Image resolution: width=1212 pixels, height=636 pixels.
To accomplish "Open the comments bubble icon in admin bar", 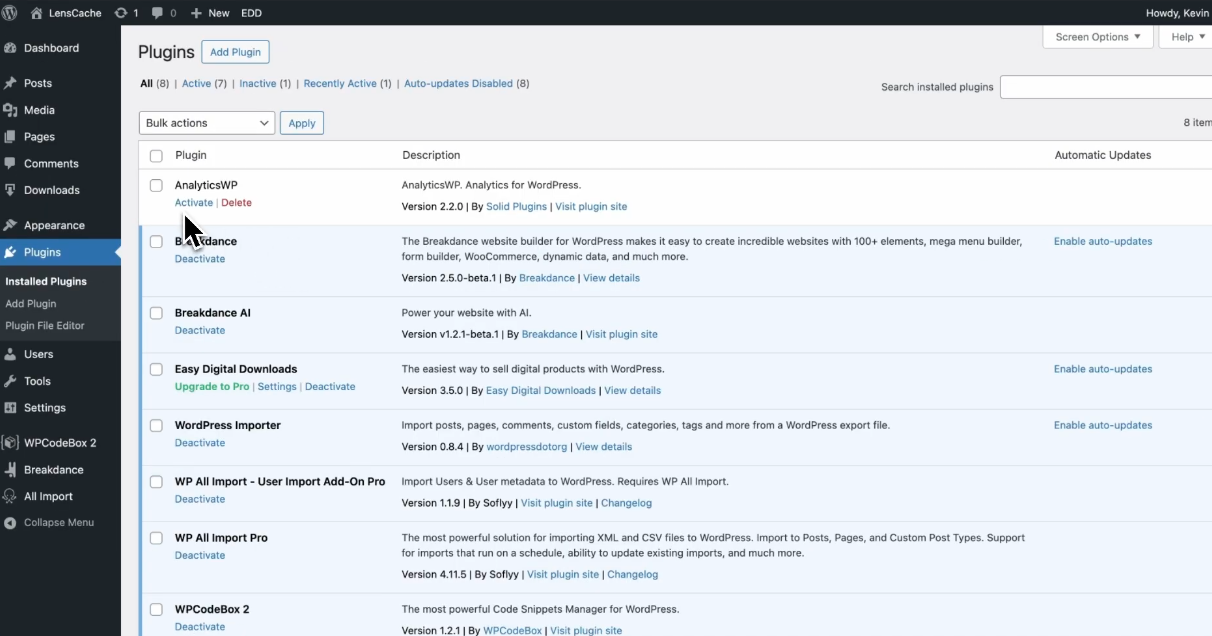I will (x=158, y=13).
